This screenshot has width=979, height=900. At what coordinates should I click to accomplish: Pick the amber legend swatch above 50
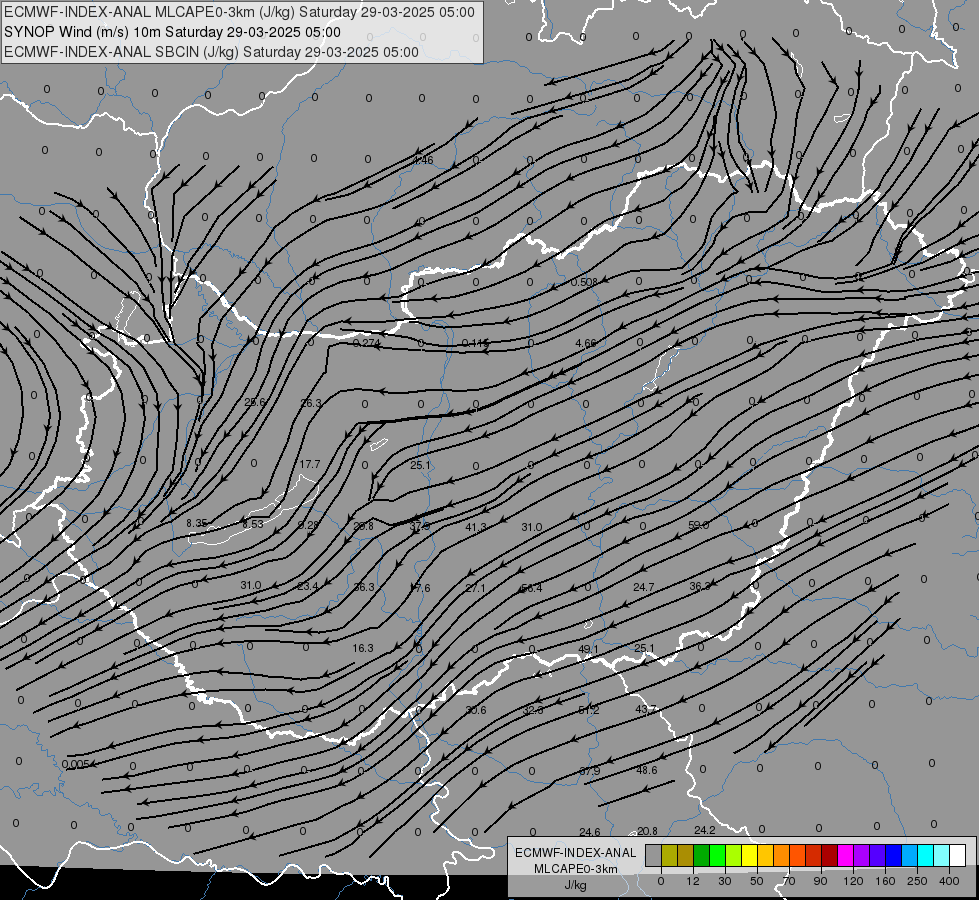[766, 855]
